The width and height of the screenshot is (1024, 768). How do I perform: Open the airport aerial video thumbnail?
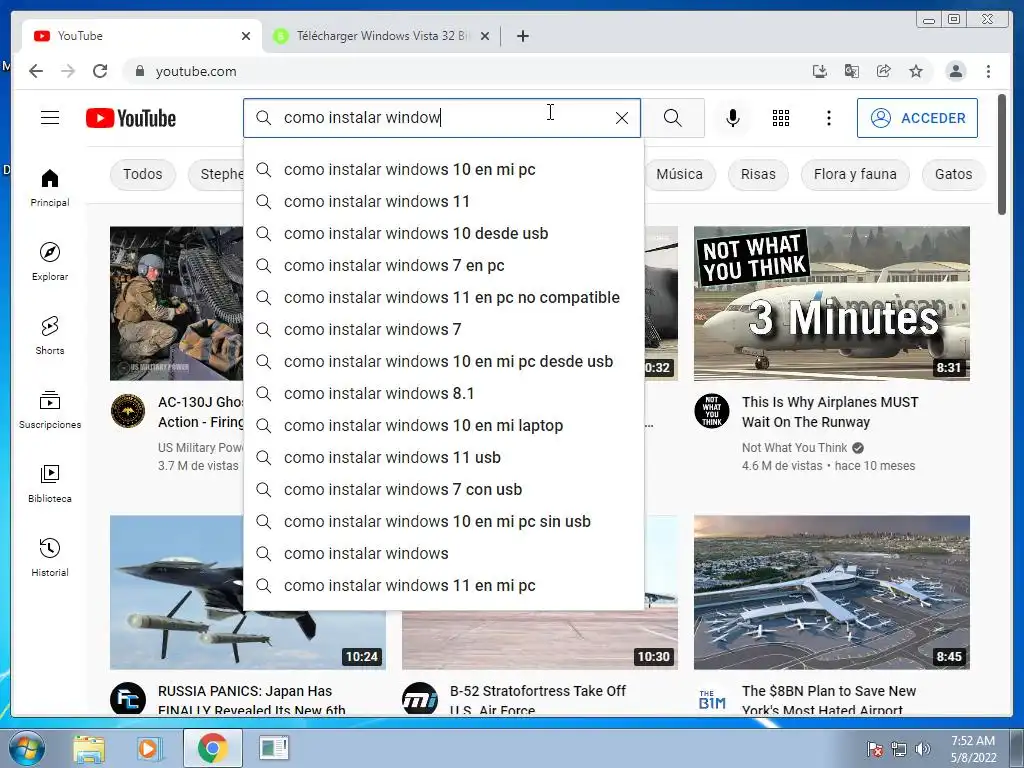pos(831,592)
